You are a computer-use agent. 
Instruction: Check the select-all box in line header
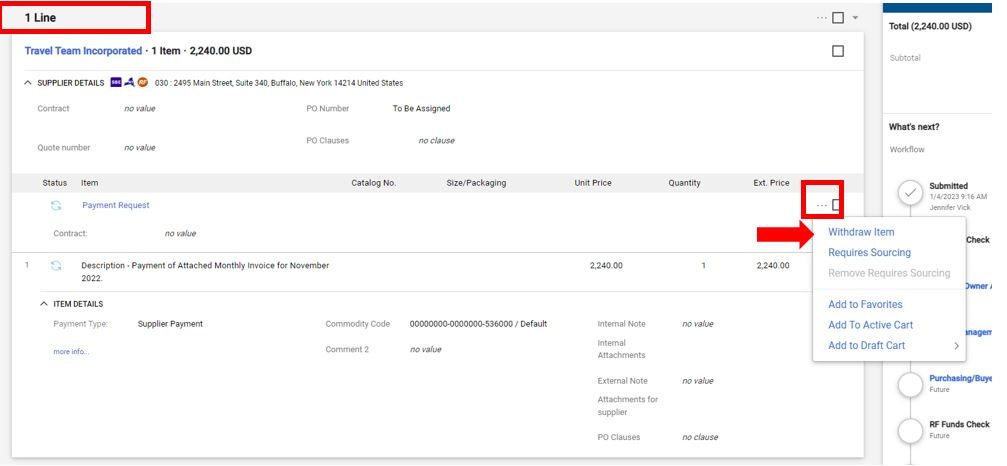(x=838, y=18)
